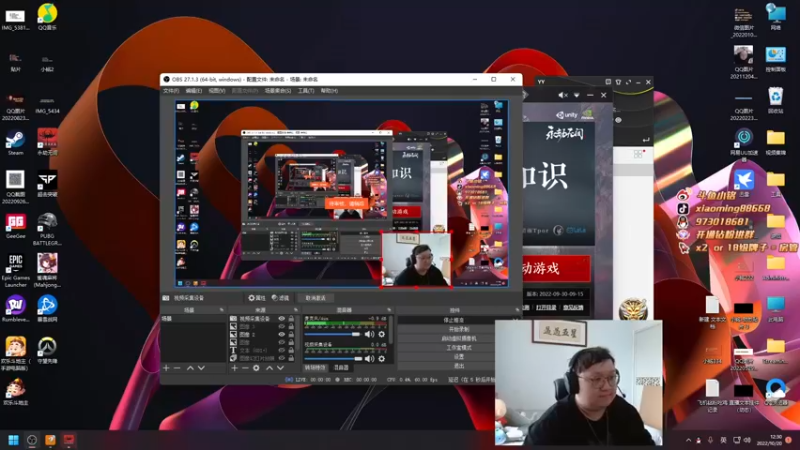Mute speaker icon in game launcher window

(563, 95)
